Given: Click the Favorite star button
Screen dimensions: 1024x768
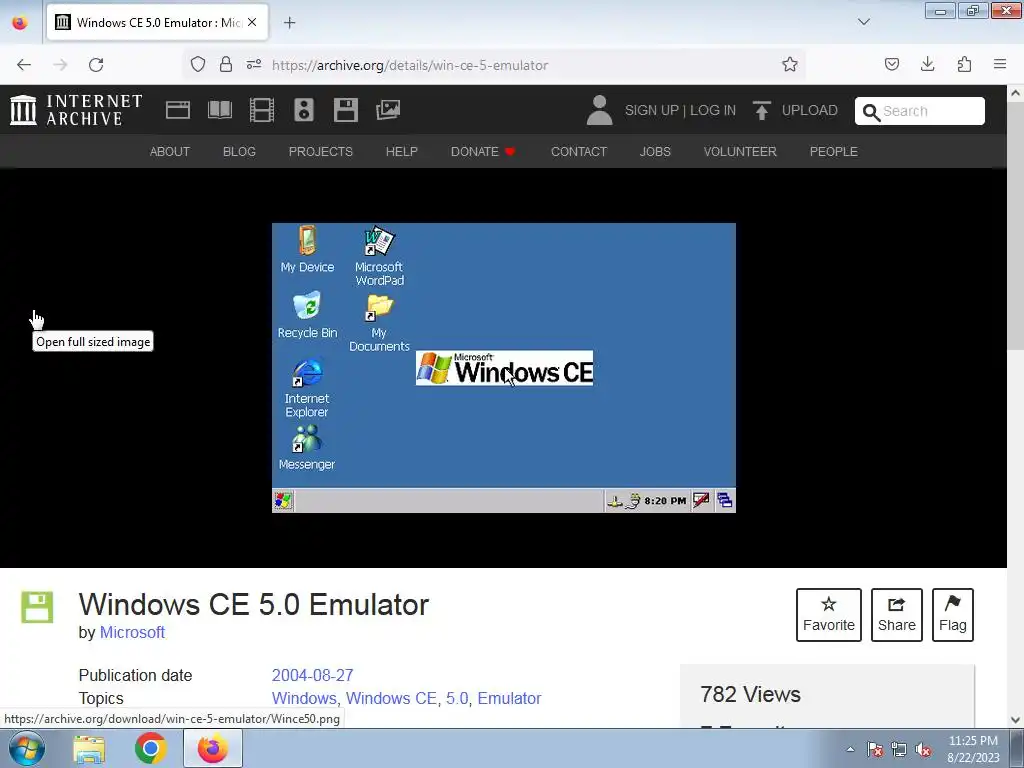Looking at the screenshot, I should point(829,615).
